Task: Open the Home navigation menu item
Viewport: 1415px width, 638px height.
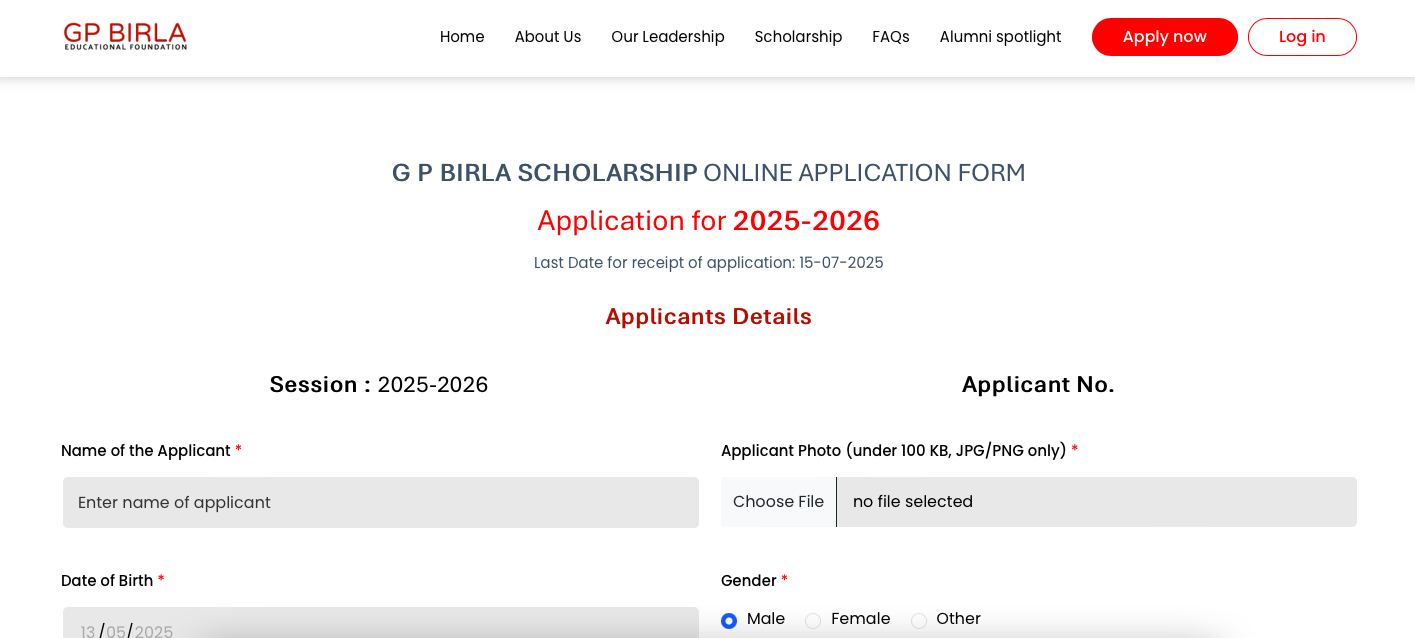Action: [461, 36]
